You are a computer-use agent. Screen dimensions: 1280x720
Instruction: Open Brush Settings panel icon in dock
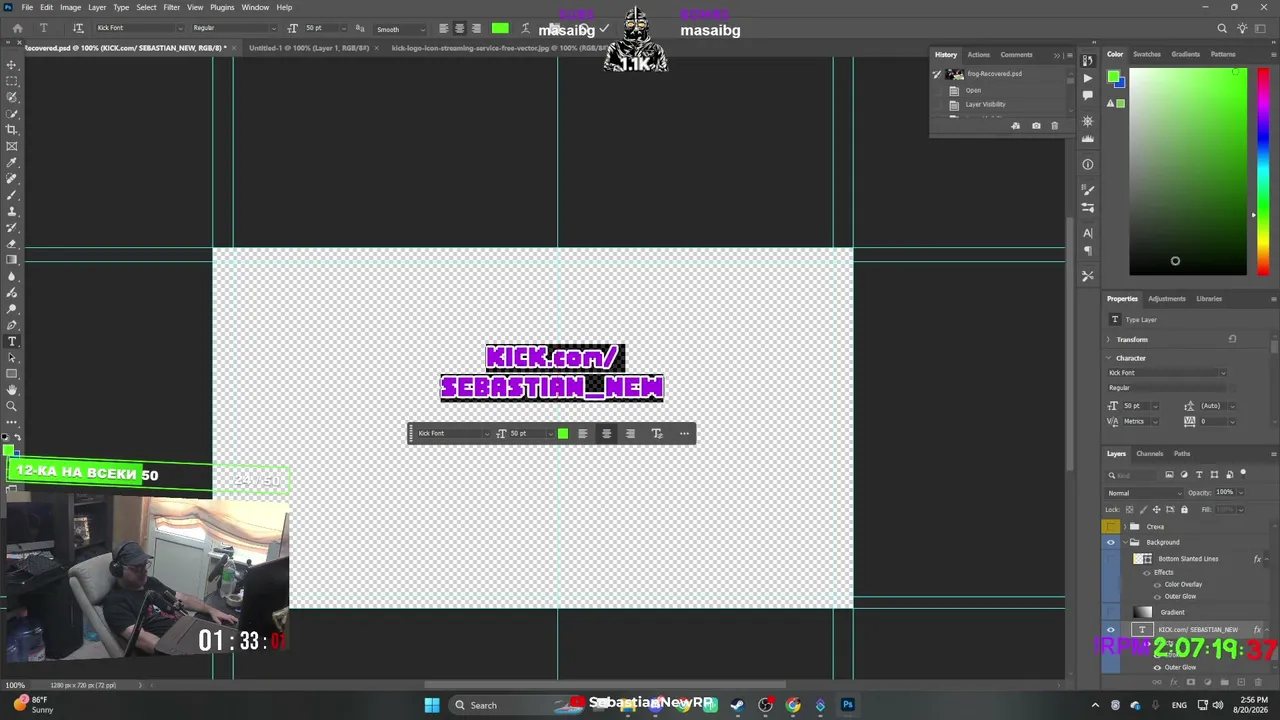coord(1088,208)
